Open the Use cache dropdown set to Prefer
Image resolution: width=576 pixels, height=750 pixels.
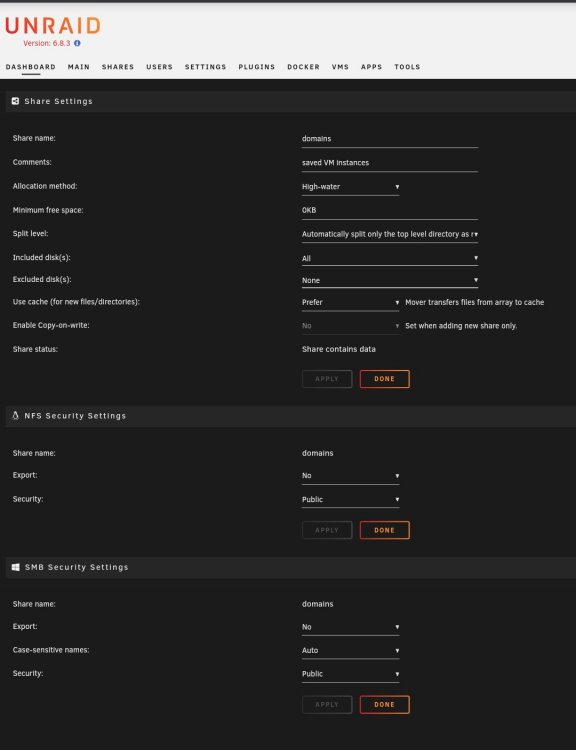point(350,302)
